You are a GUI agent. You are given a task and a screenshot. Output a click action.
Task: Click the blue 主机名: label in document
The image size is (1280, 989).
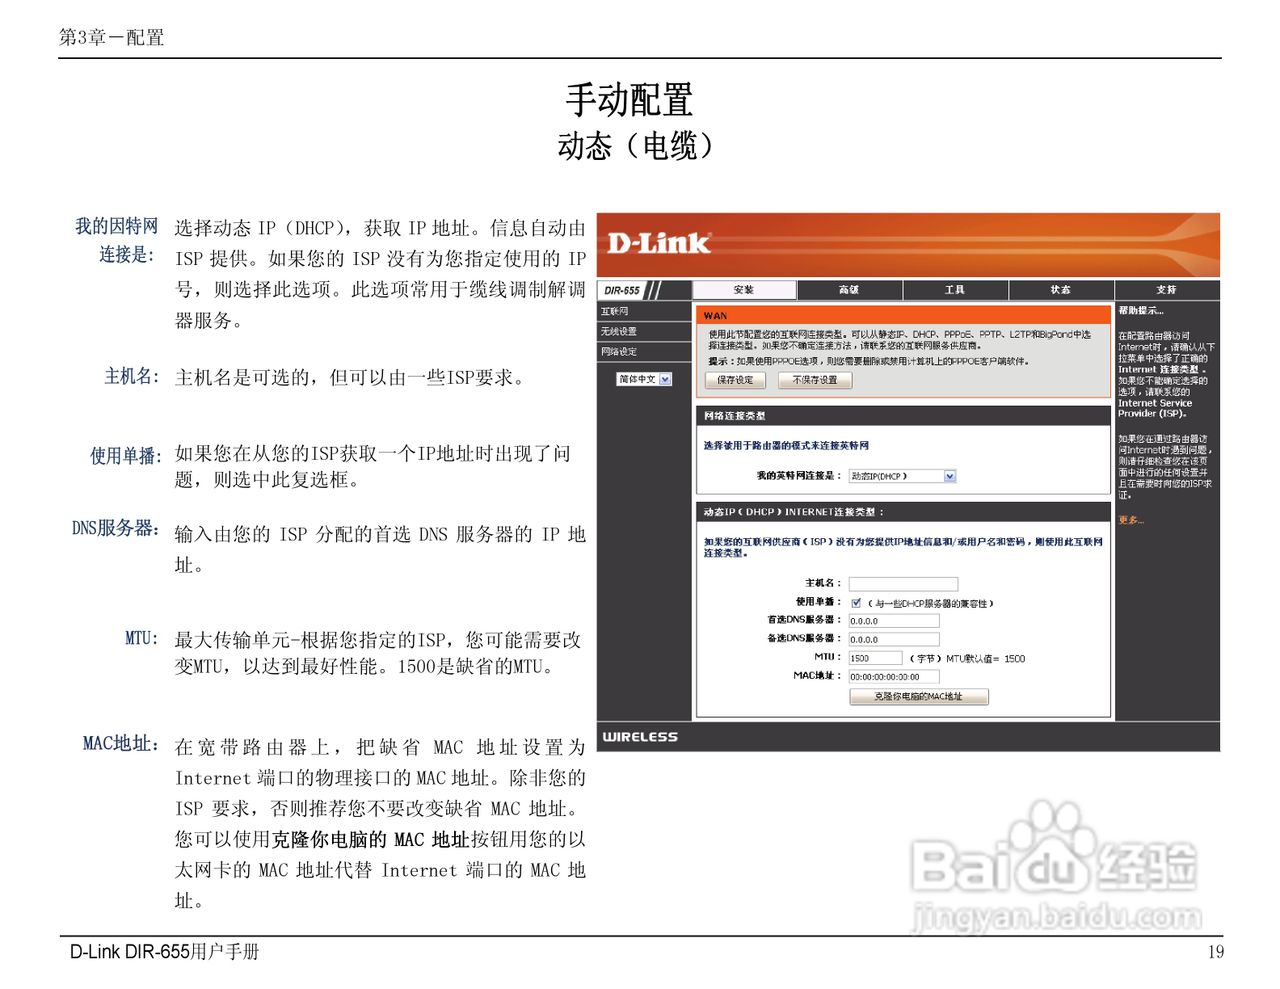pyautogui.click(x=132, y=376)
